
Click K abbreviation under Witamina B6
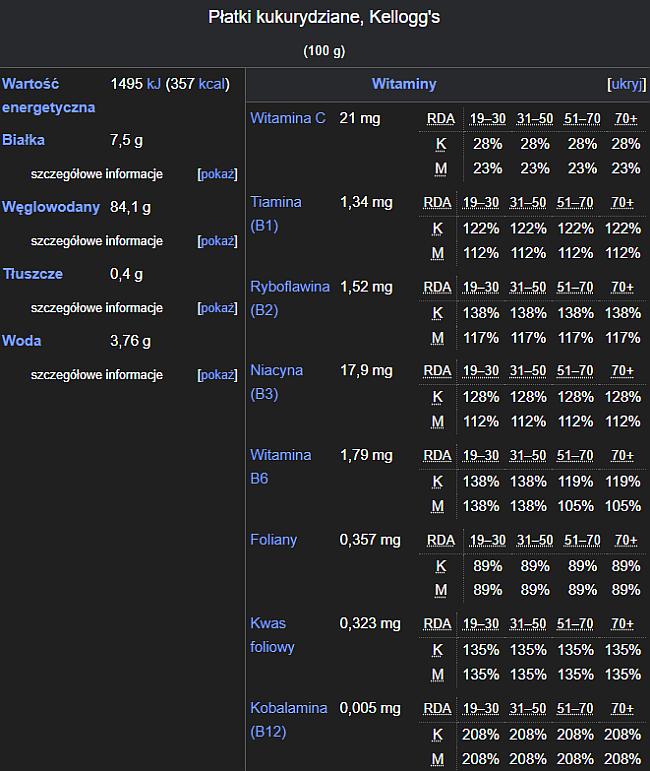[x=438, y=481]
